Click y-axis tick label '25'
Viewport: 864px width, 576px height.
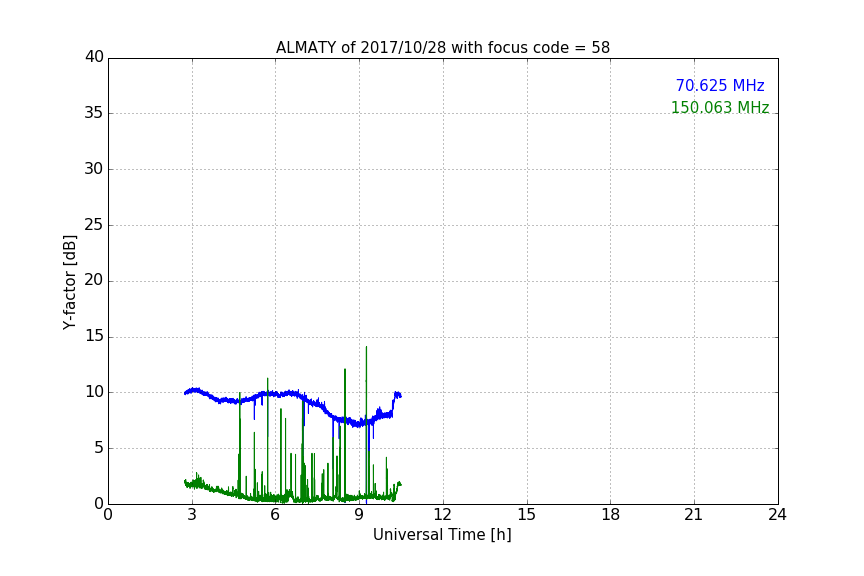(x=94, y=225)
